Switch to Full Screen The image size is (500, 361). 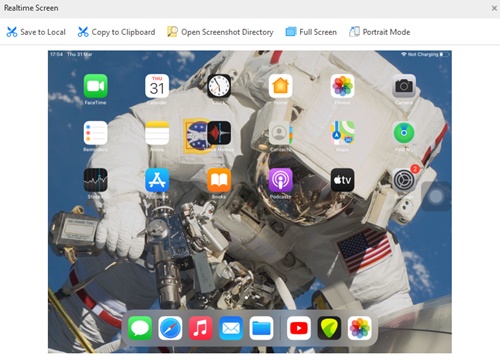pos(311,32)
